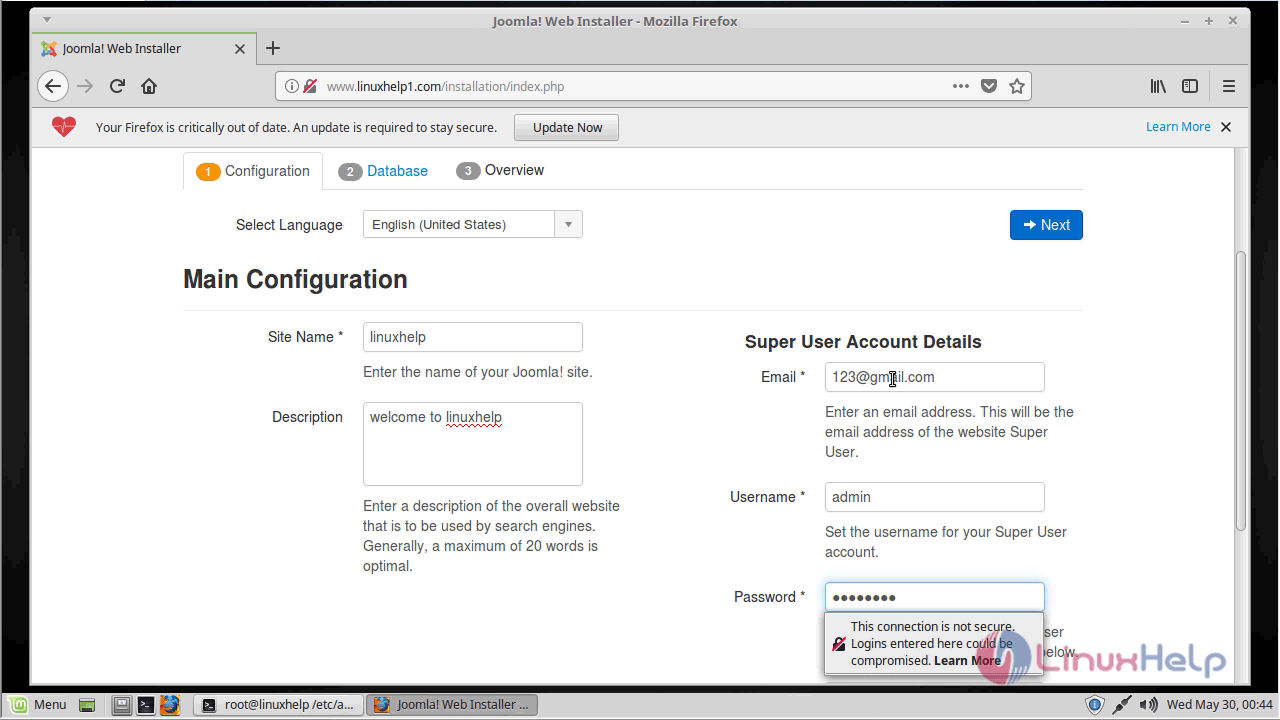
Task: Switch to the Configuration step tab
Action: pyautogui.click(x=253, y=171)
